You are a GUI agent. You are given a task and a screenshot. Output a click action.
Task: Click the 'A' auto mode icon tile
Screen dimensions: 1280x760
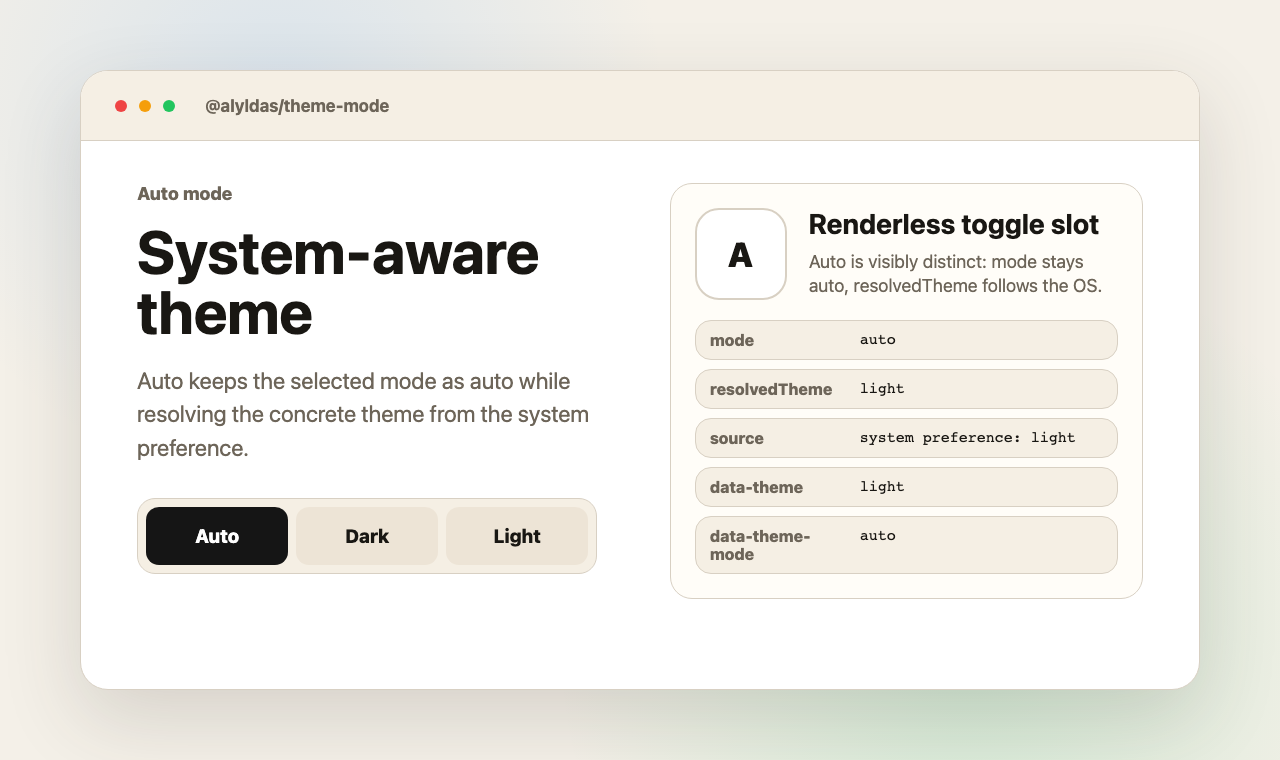coord(741,254)
